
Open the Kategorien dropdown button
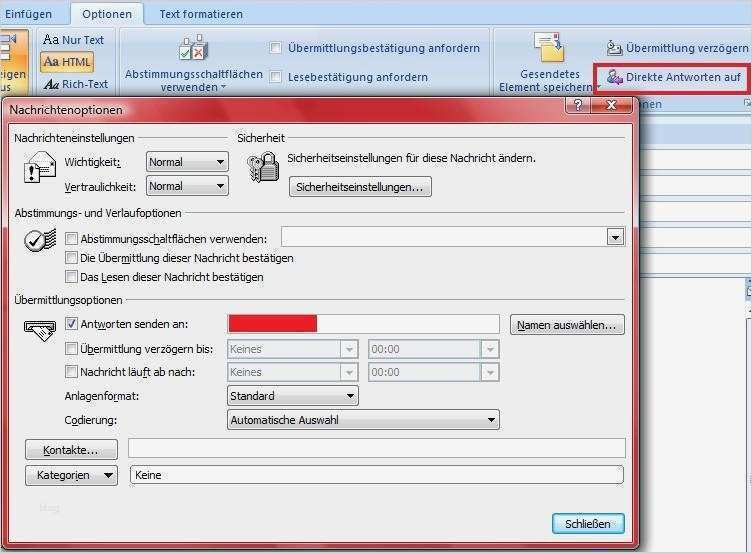[x=71, y=475]
